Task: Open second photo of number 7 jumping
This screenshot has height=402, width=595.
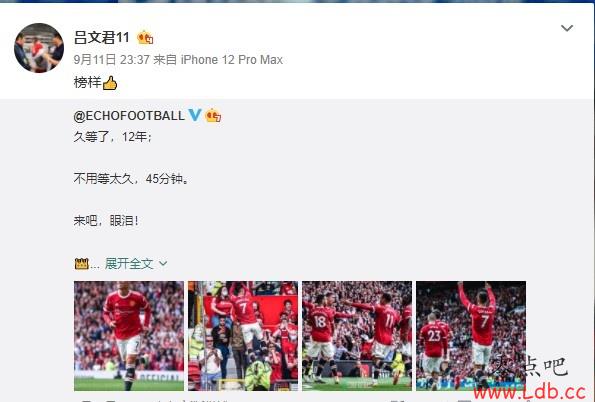Action: click(243, 336)
